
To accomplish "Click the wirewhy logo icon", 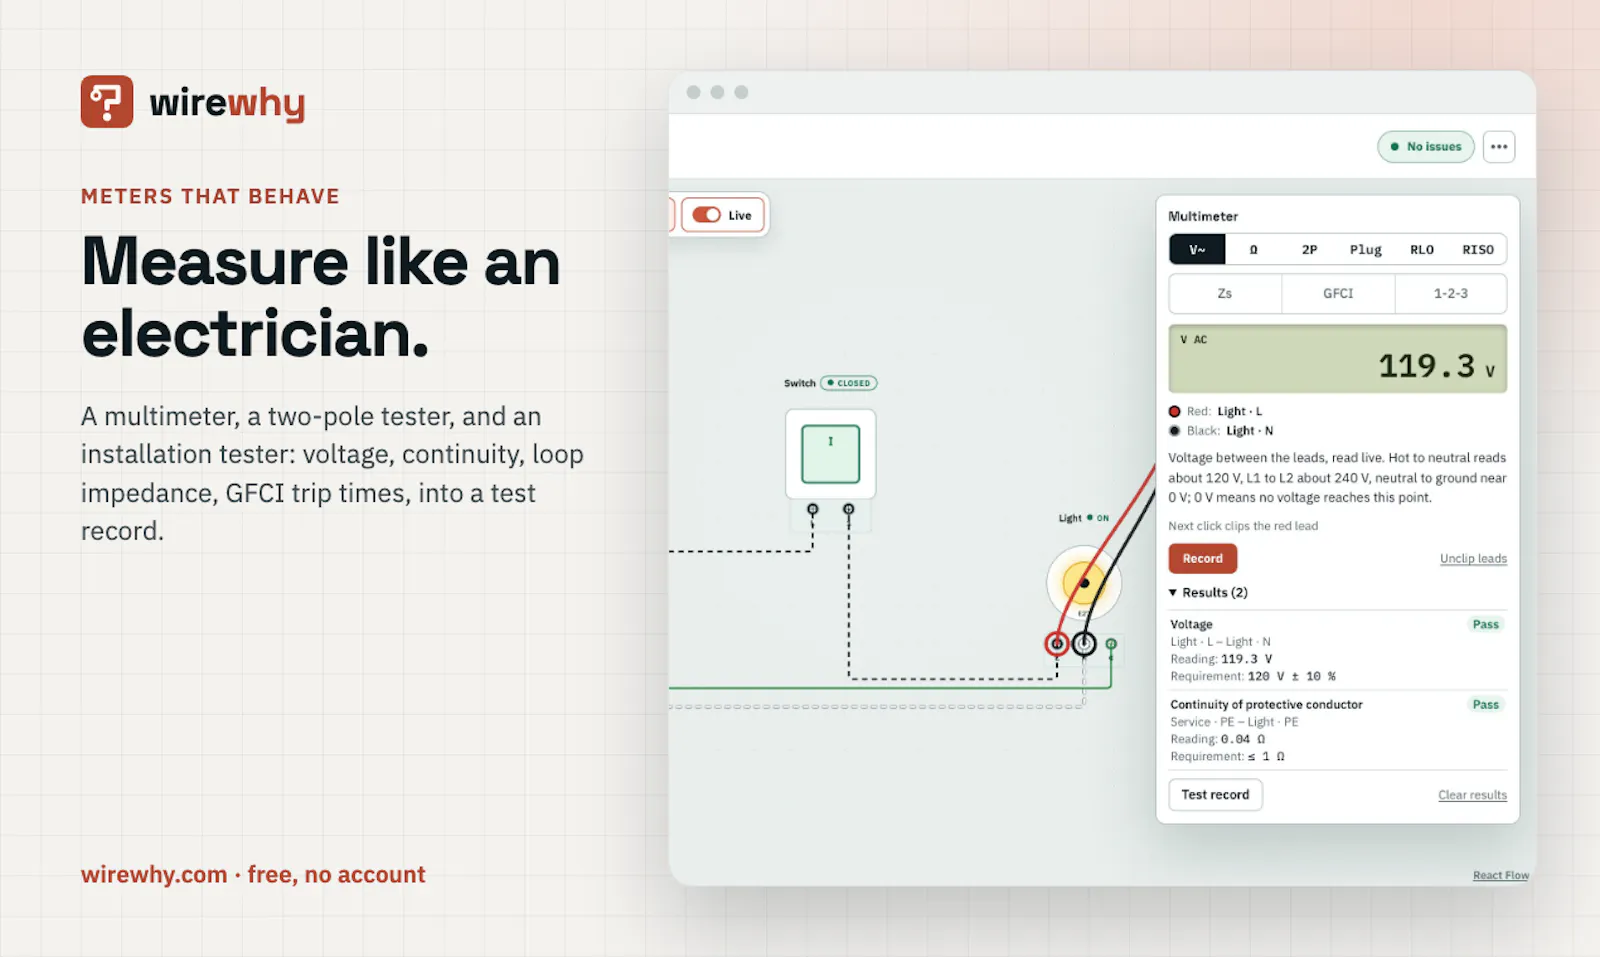I will [x=107, y=102].
